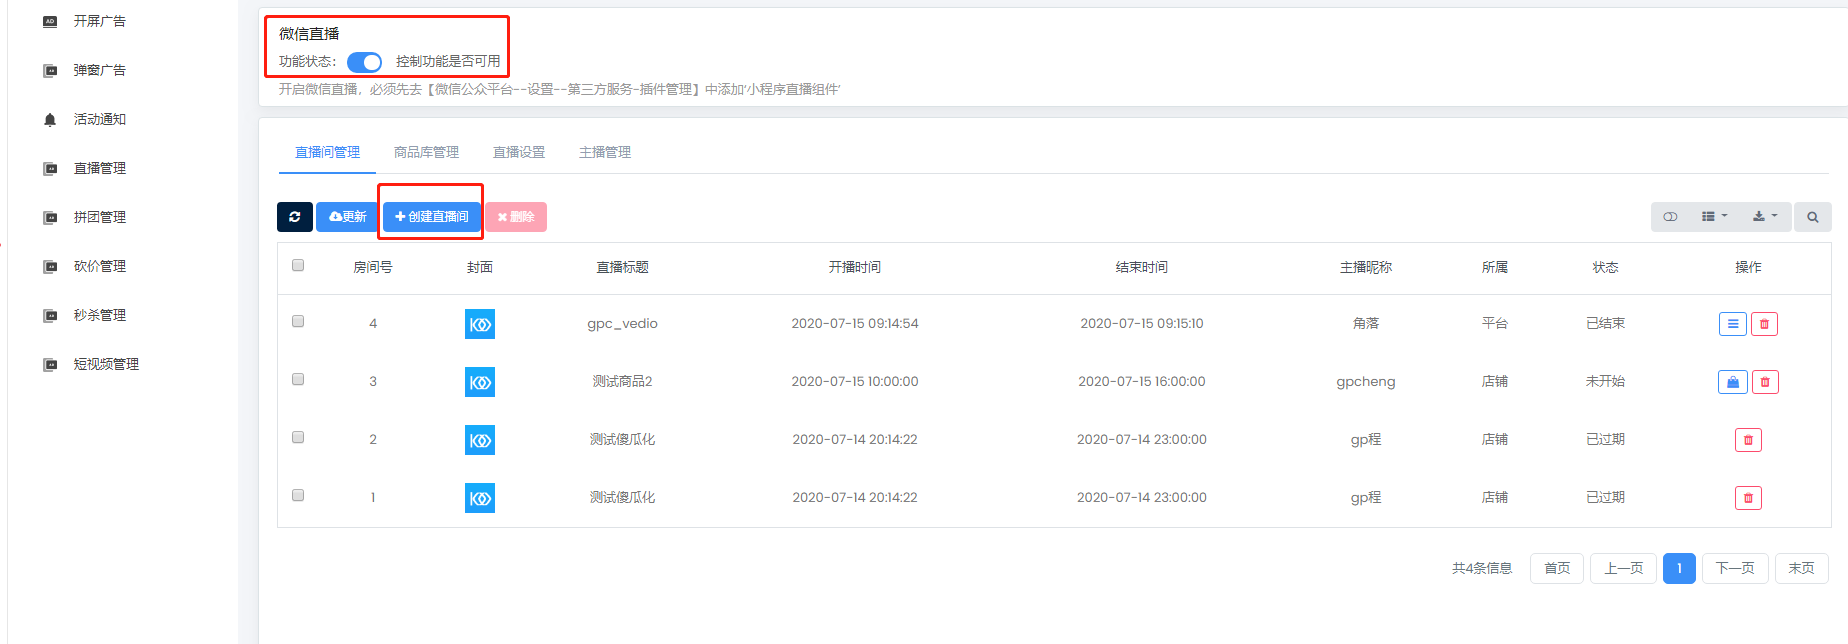Image resolution: width=1848 pixels, height=644 pixels.
Task: Open 开屏广告 in the sidebar
Action: pos(99,21)
